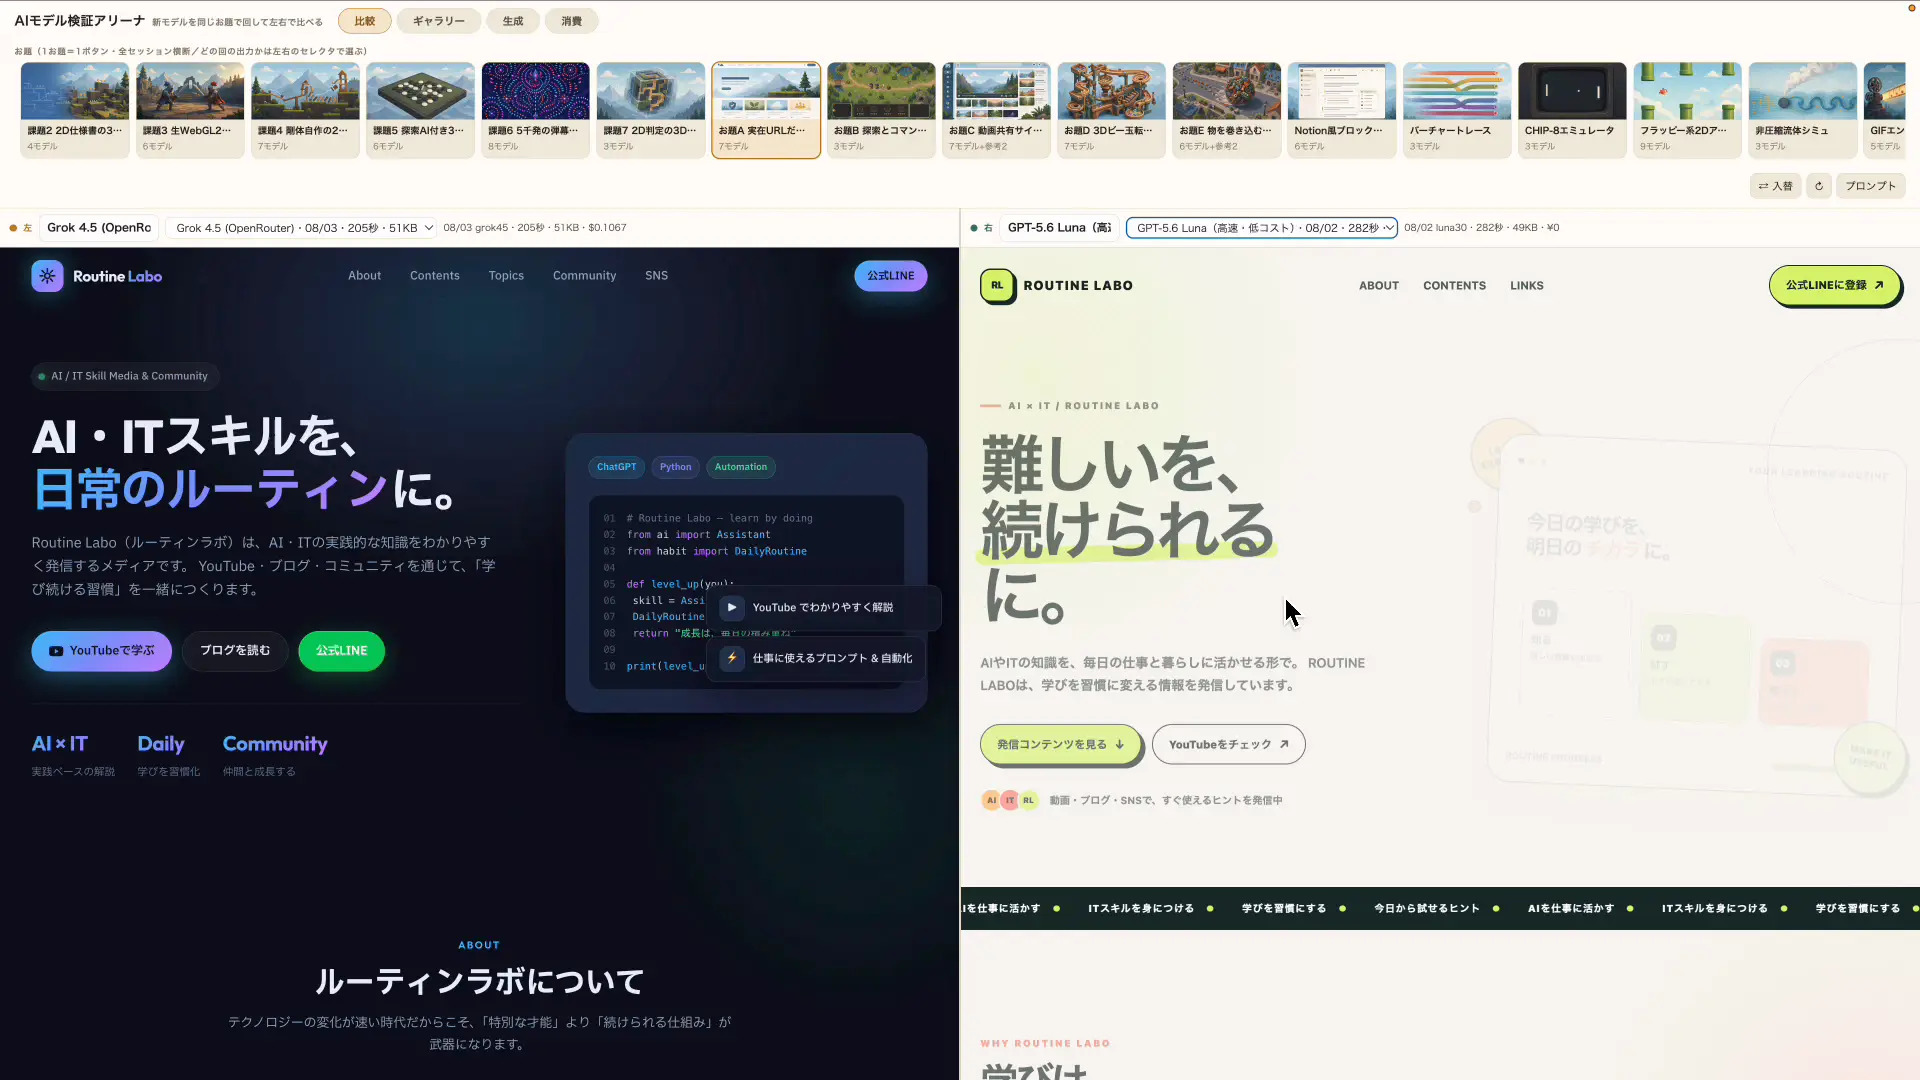Switch to the 比較 tab
The image size is (1920, 1080).
[365, 21]
